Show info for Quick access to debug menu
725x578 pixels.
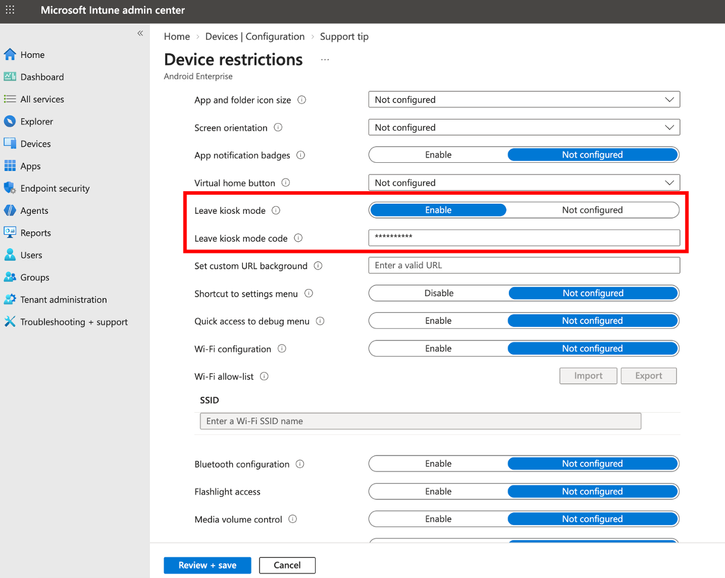click(x=320, y=321)
